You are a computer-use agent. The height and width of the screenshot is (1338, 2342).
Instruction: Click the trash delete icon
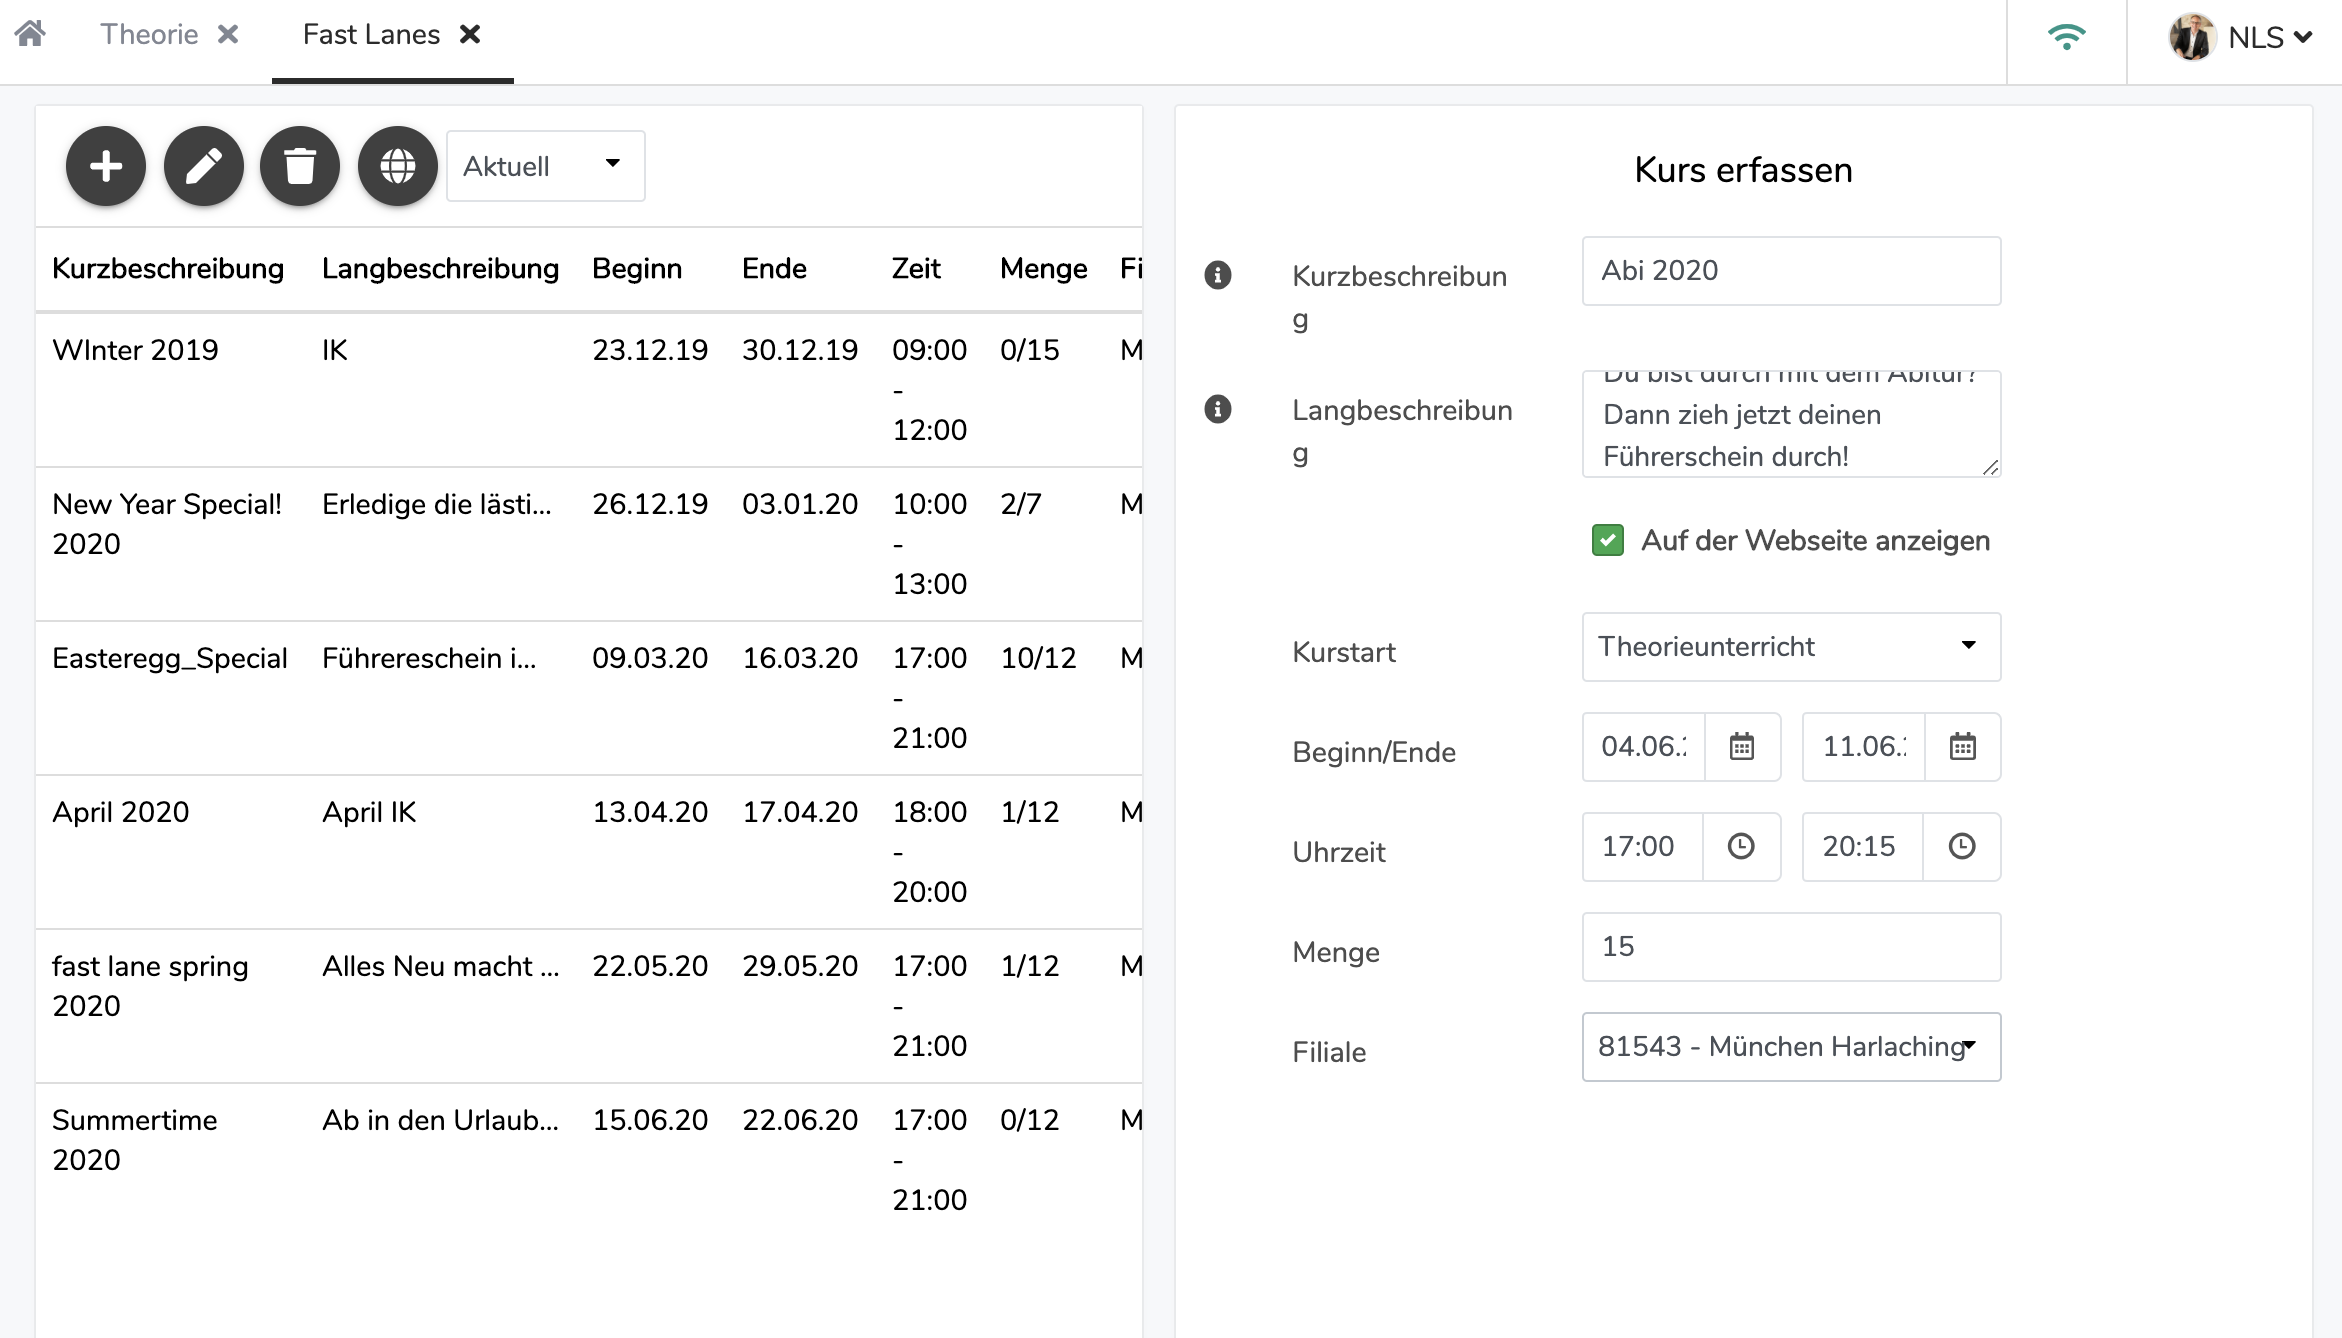click(300, 166)
